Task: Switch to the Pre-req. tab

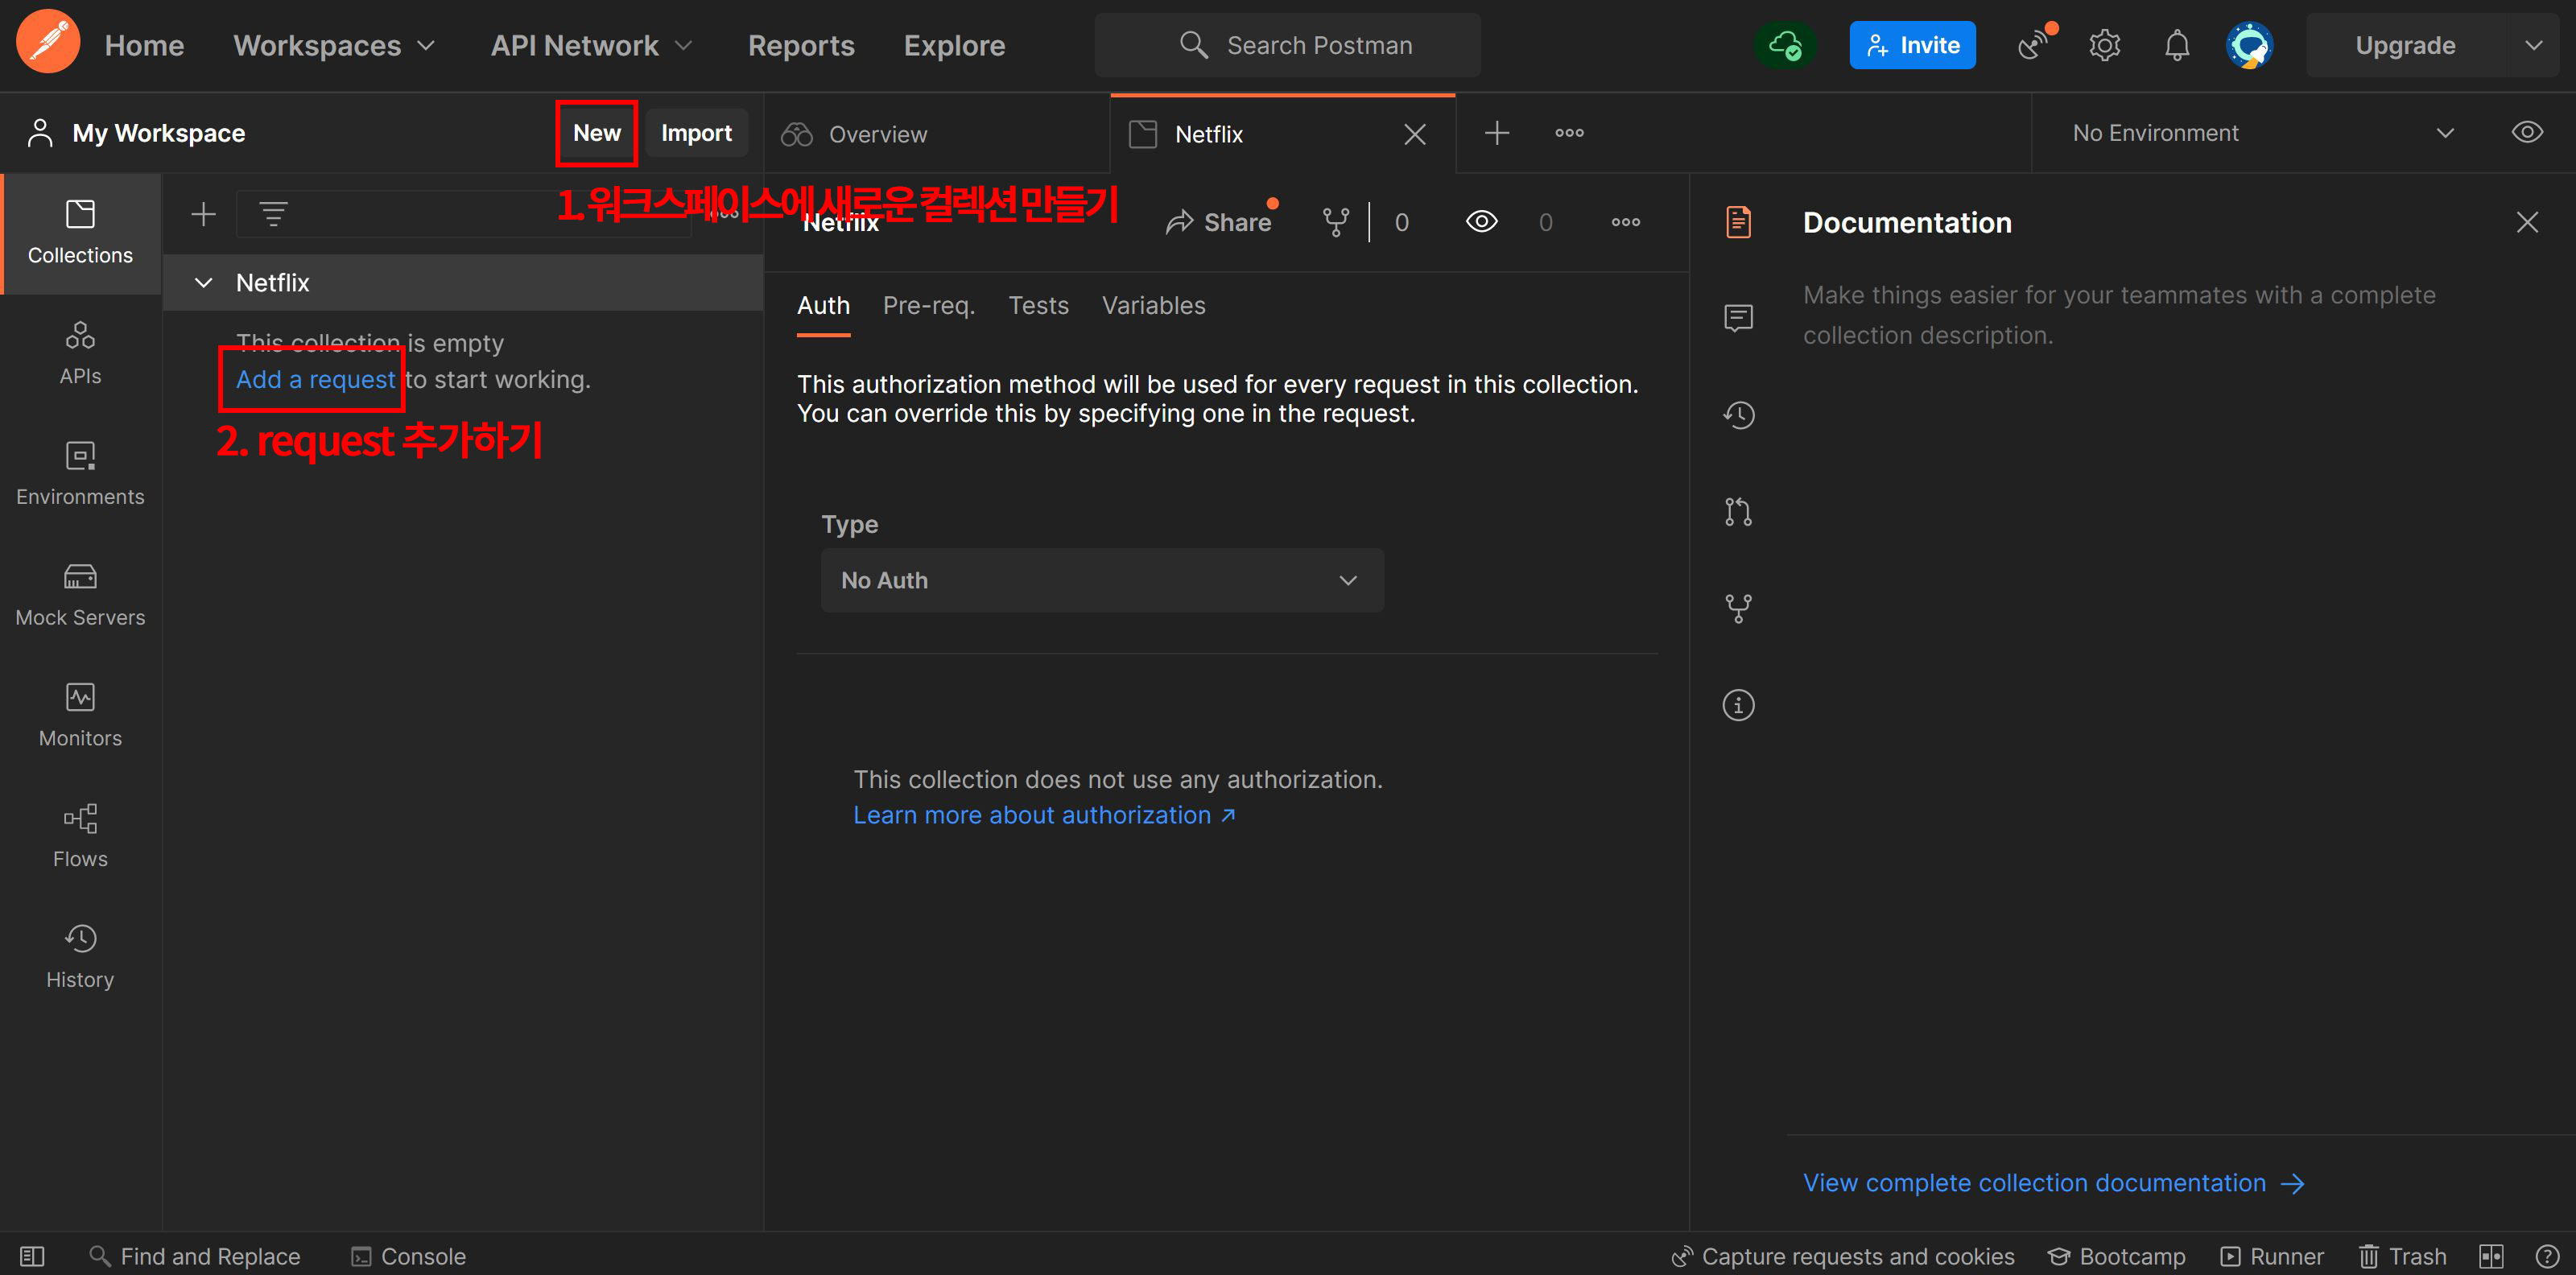Action: pyautogui.click(x=929, y=306)
